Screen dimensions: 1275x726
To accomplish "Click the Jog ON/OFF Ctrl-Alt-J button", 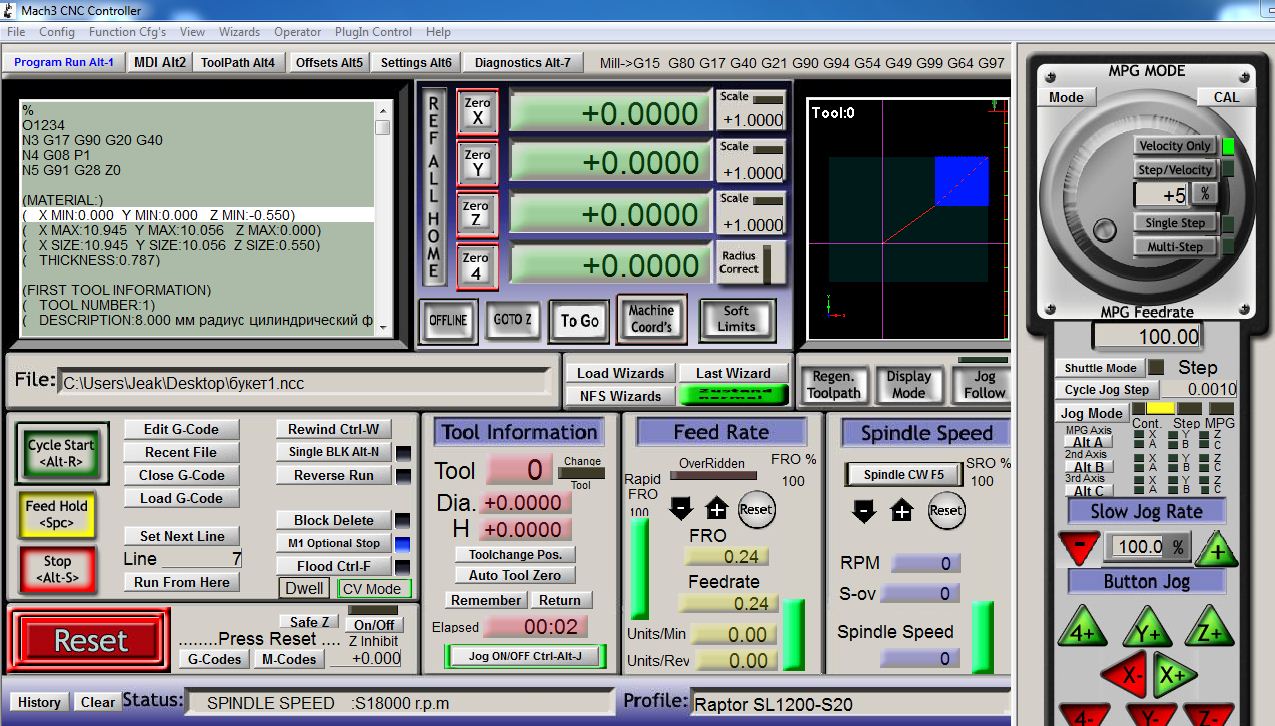I will point(525,657).
